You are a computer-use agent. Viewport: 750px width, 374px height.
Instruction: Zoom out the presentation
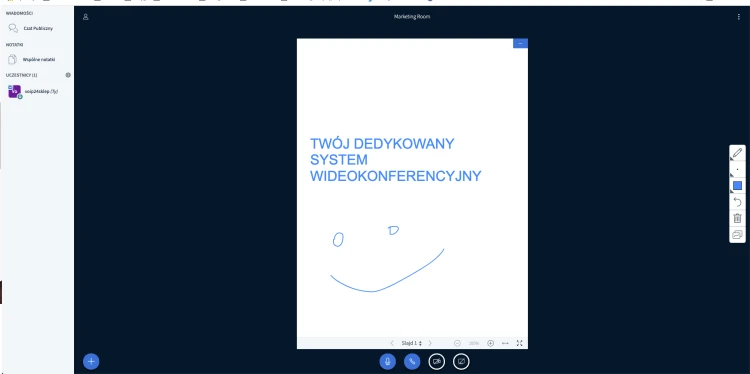457,343
